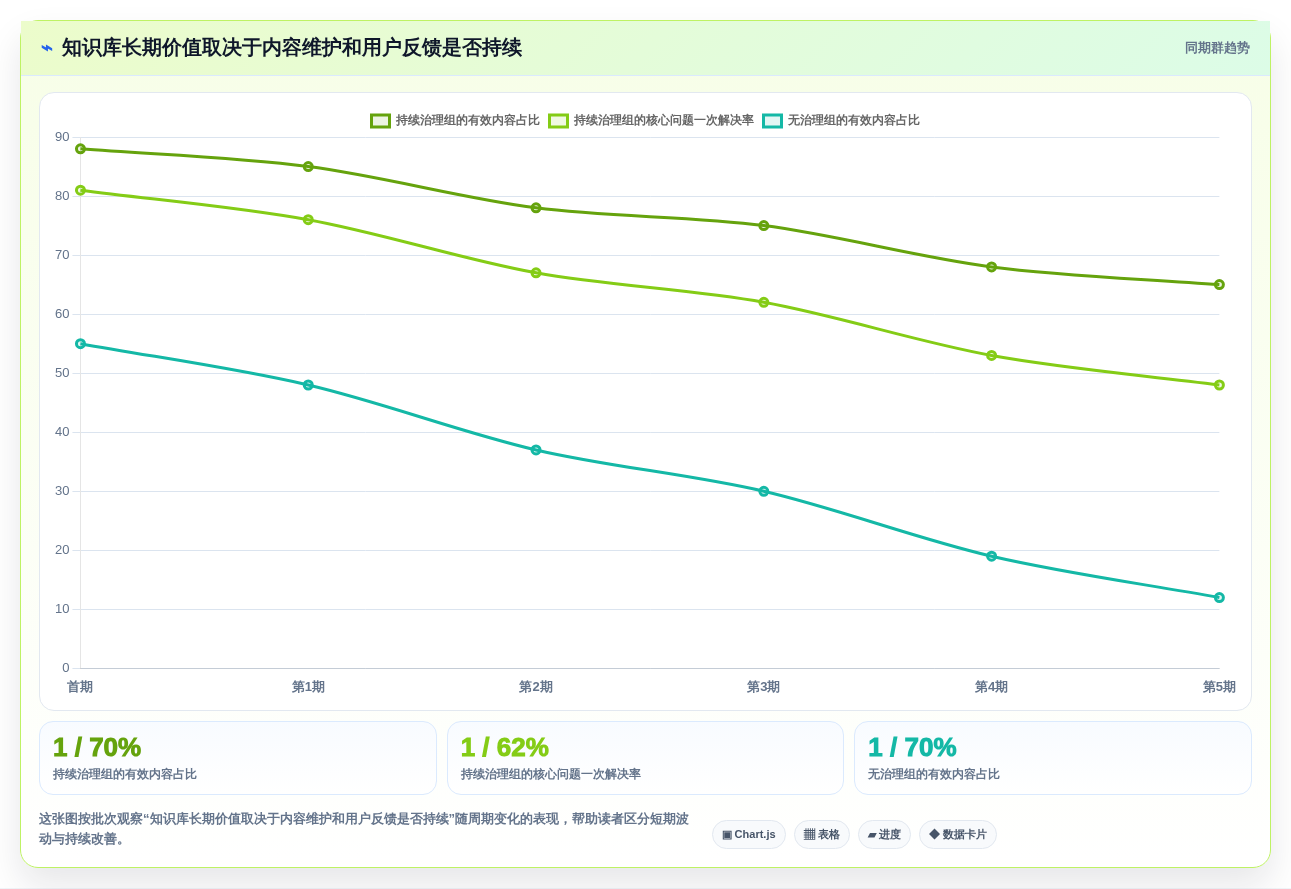Toggle legend 持续治理组的有效内容占比 series

(455, 120)
